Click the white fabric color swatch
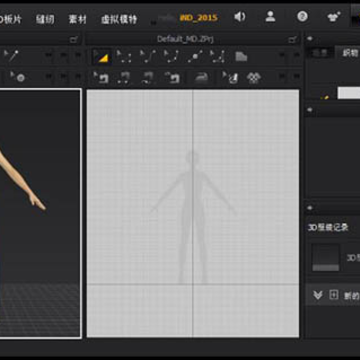 click(x=349, y=93)
